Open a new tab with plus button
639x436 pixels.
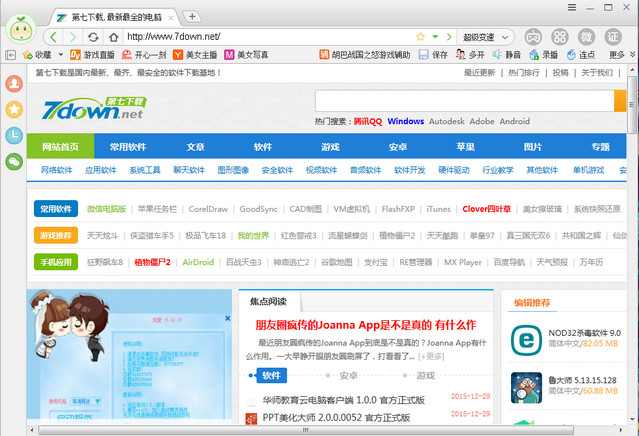pyautogui.click(x=193, y=16)
